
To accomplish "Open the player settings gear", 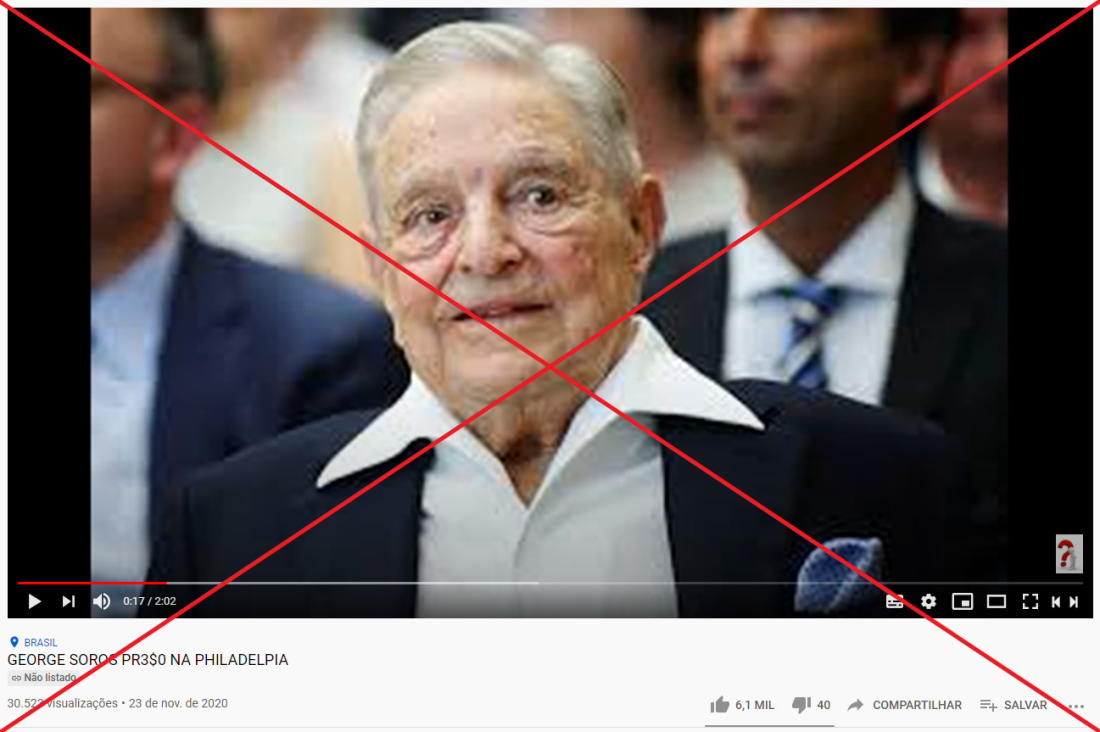I will (928, 601).
